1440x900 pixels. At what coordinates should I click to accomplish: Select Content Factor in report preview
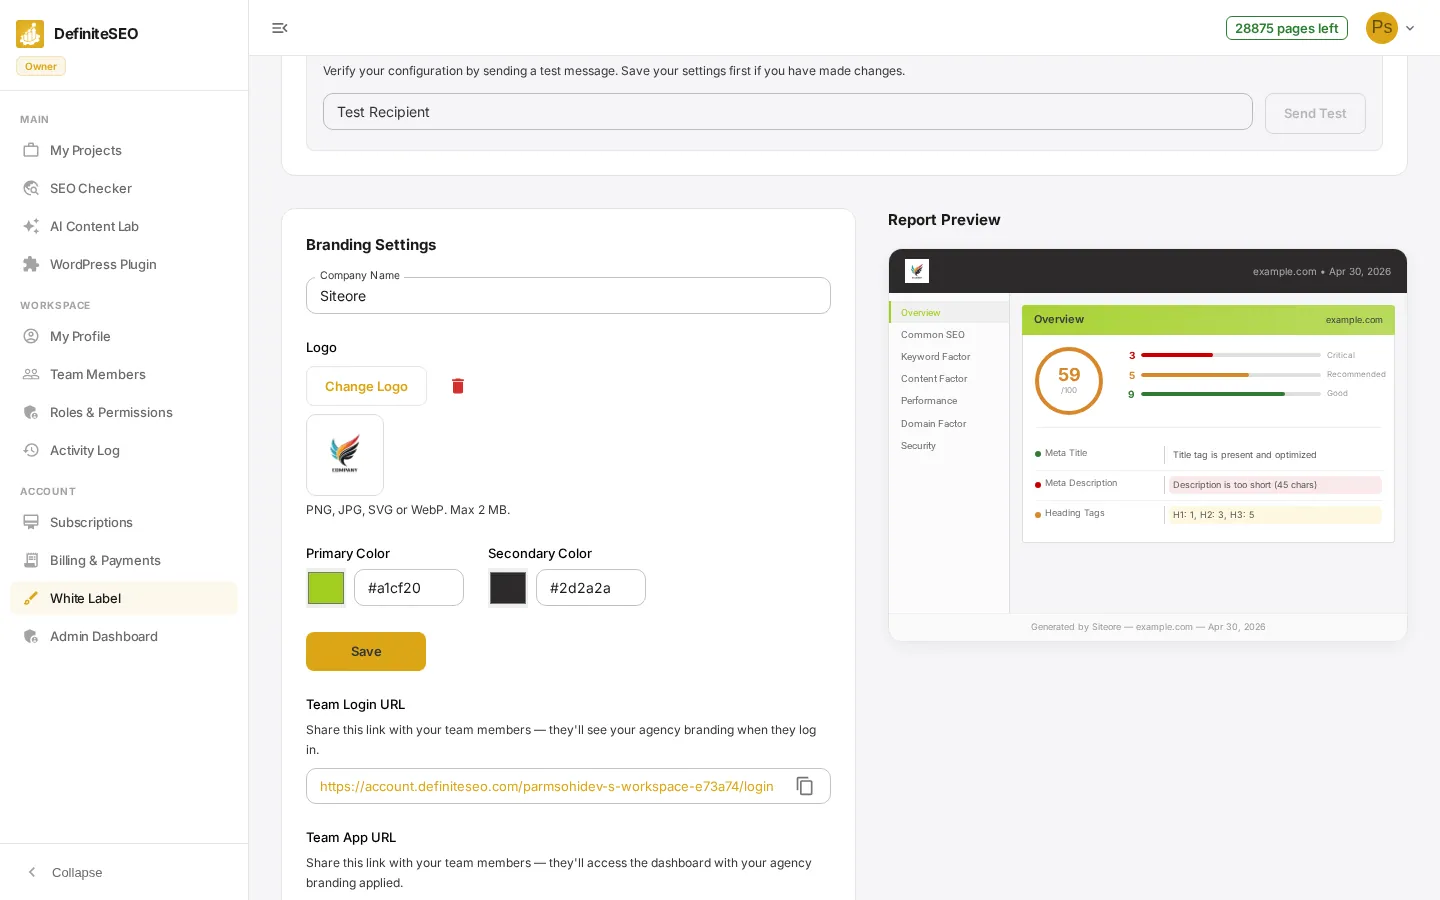tap(949, 379)
